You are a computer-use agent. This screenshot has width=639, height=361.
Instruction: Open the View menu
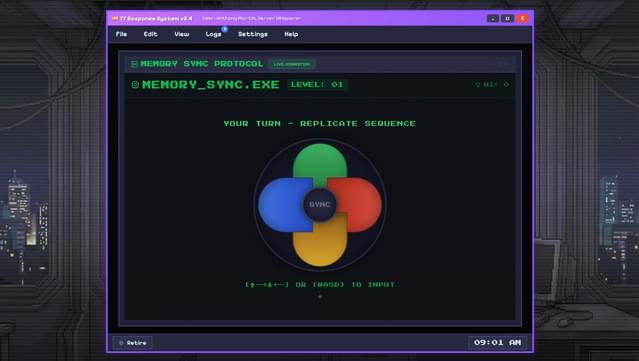click(x=182, y=34)
